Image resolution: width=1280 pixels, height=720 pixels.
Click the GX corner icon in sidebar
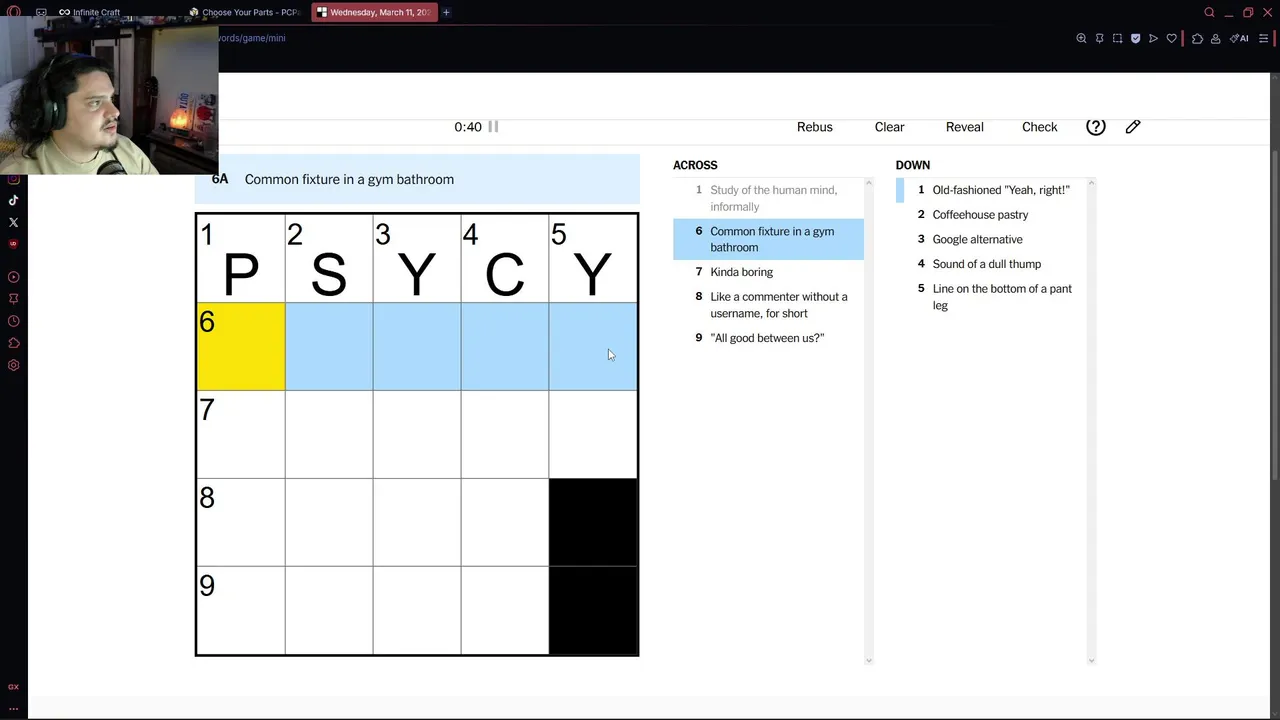(13, 687)
